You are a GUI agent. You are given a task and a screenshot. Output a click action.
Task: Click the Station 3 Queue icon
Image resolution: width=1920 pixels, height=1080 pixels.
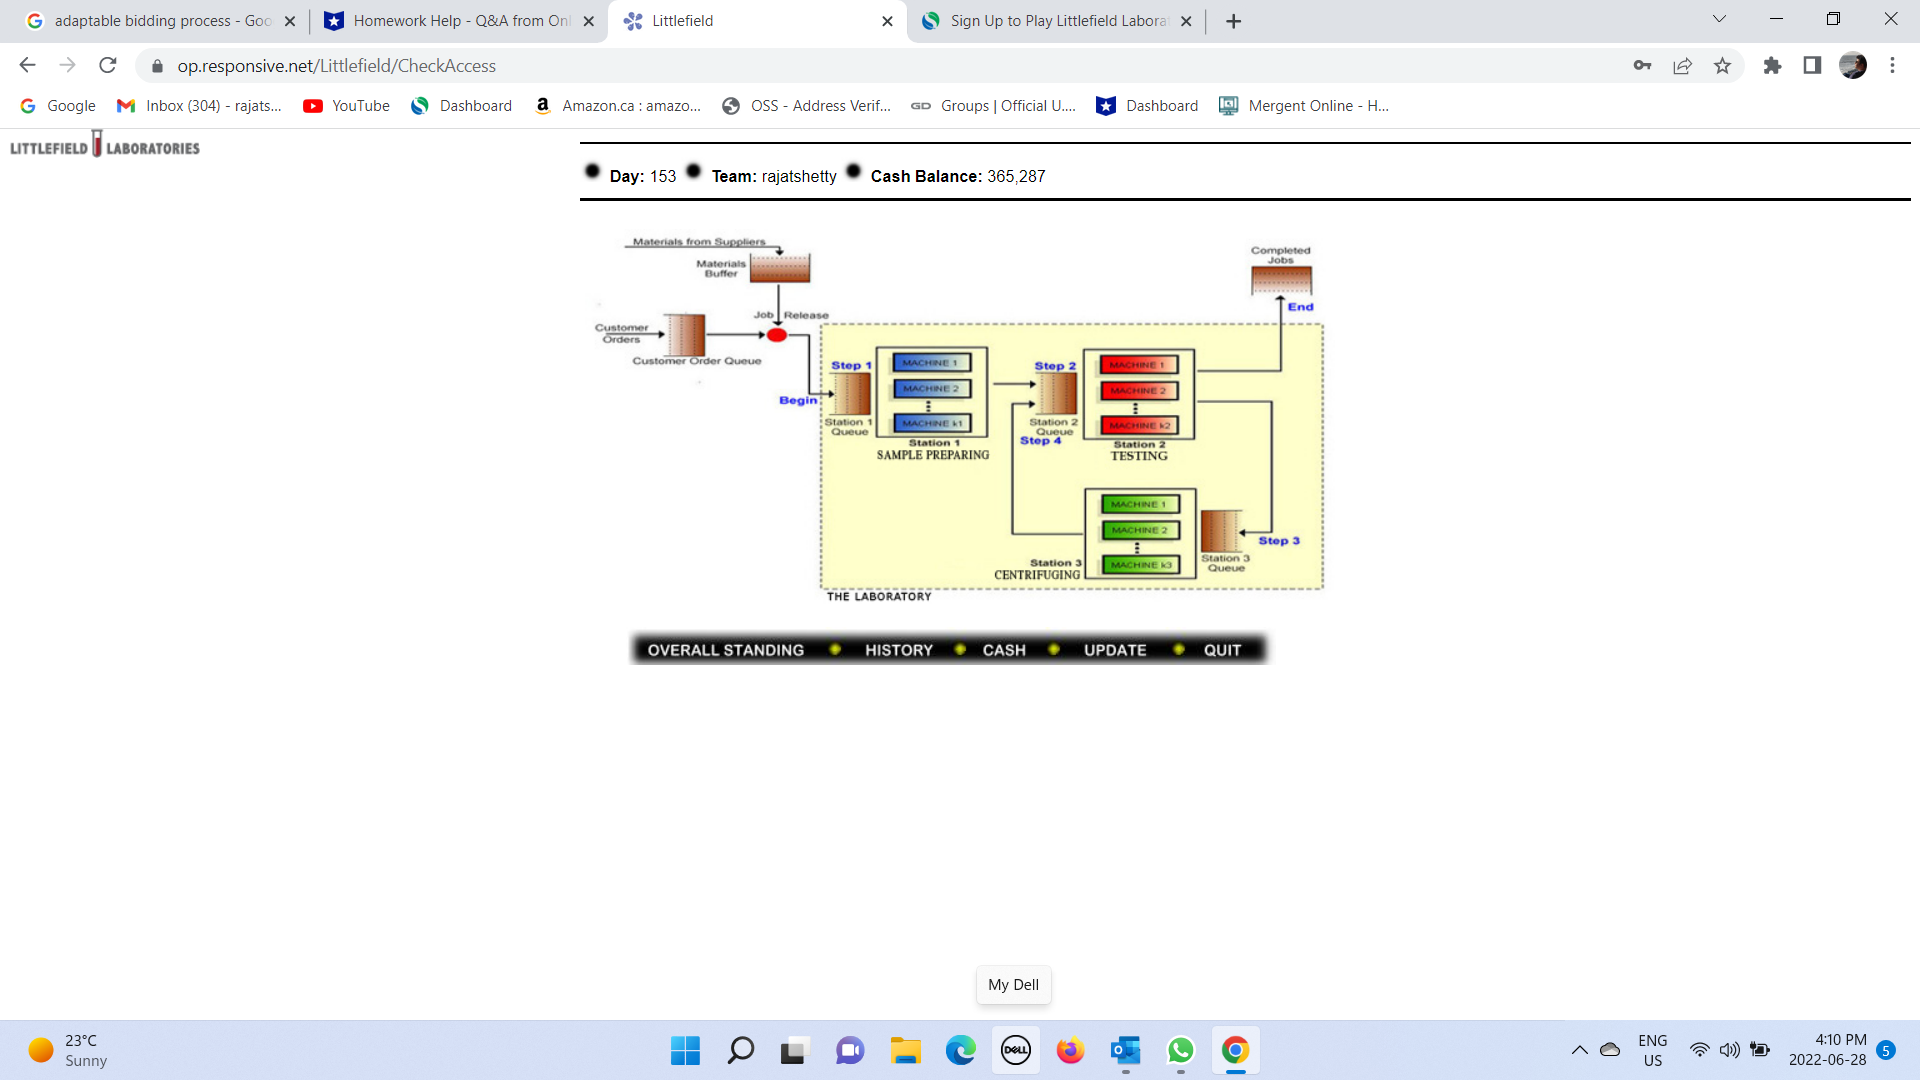(1220, 531)
